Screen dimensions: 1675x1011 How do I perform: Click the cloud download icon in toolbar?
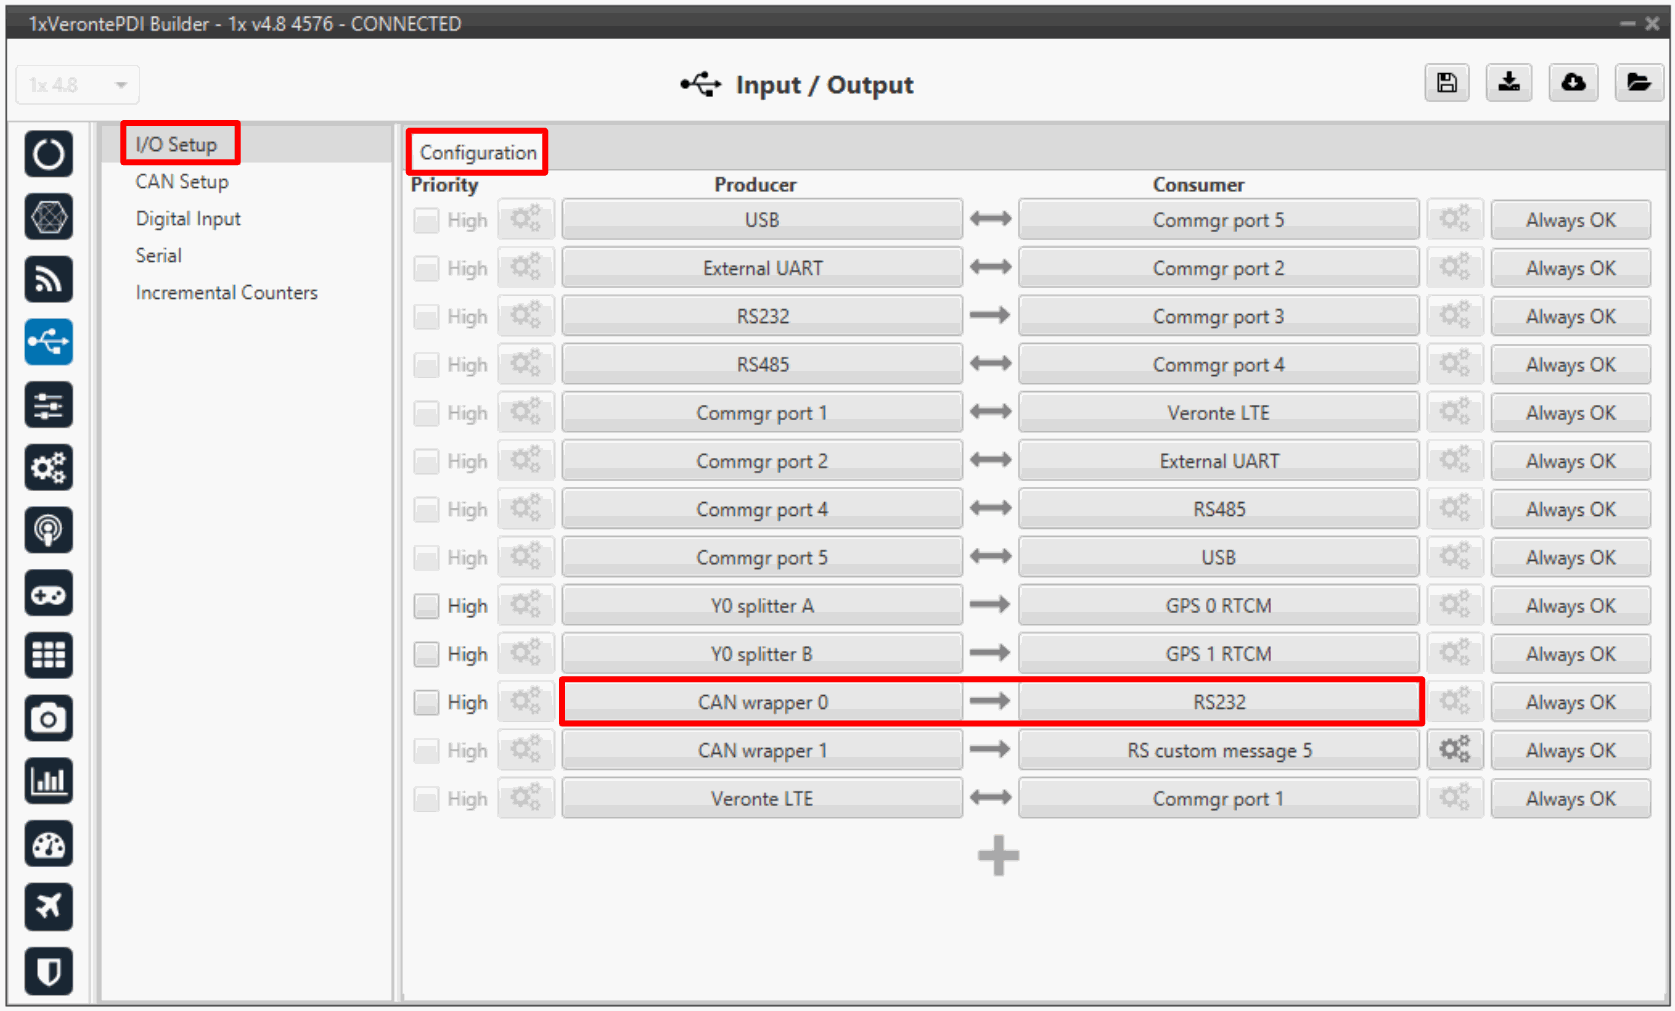coord(1573,83)
